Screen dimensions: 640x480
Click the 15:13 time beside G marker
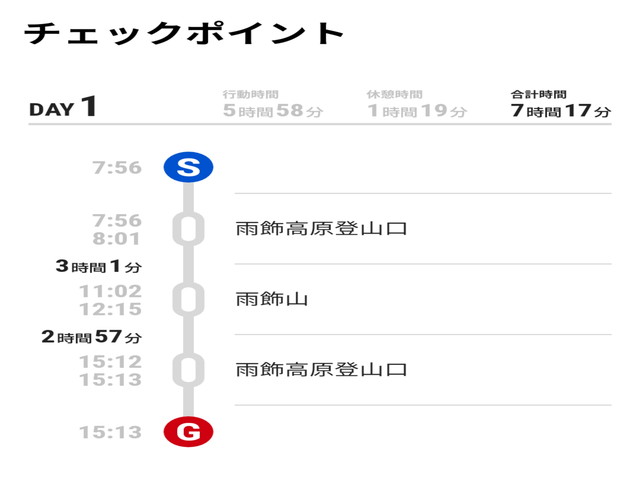(x=111, y=432)
